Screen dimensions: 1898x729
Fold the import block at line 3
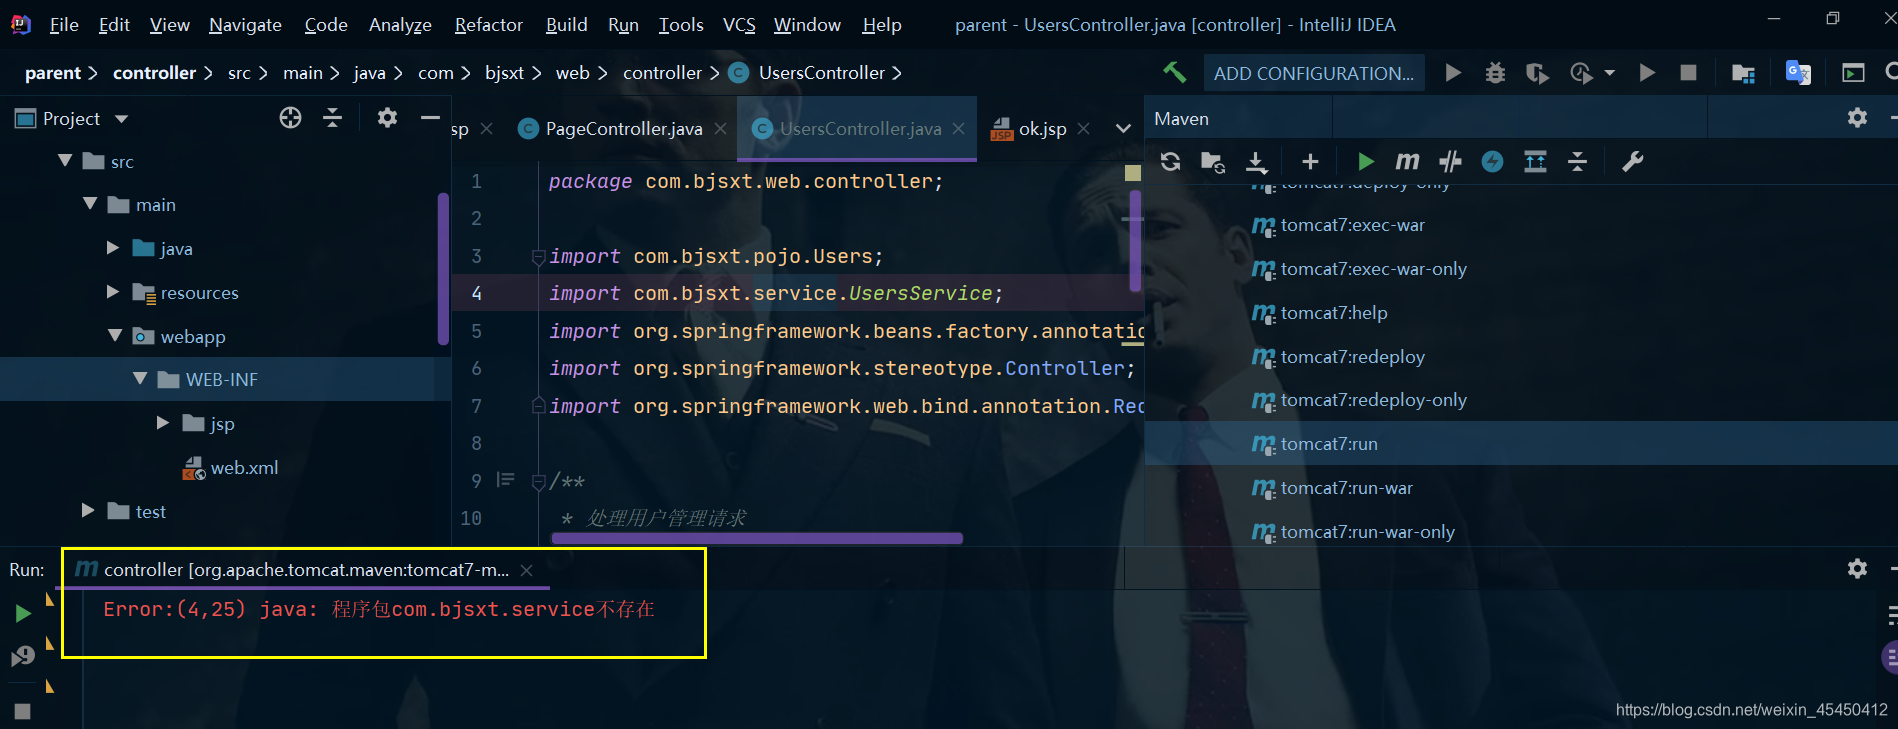(x=538, y=256)
